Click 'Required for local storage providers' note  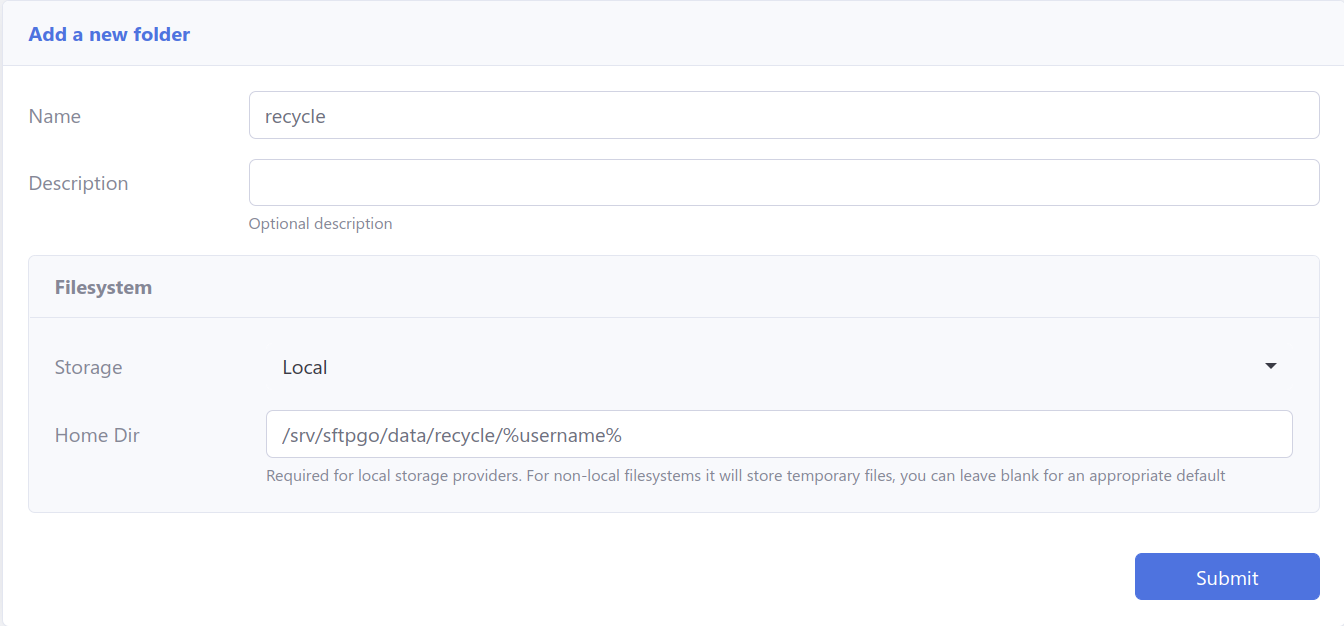pos(392,476)
